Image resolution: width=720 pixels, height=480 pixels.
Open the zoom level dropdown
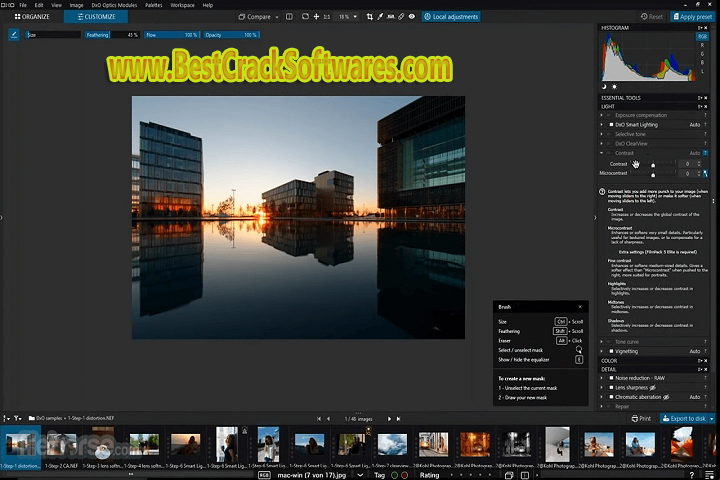(355, 17)
